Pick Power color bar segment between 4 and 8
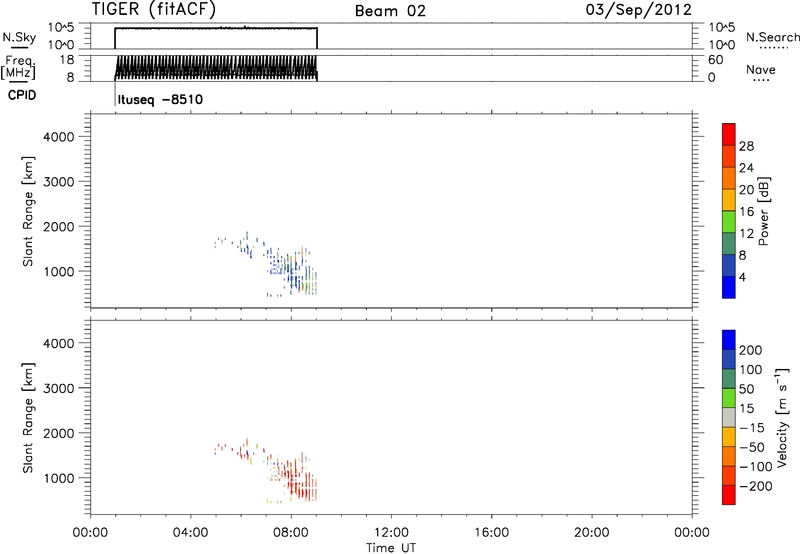 (729, 265)
